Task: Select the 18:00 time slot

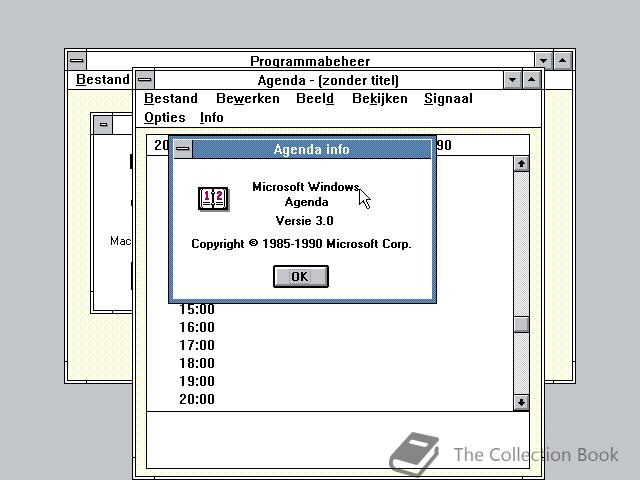Action: point(197,363)
